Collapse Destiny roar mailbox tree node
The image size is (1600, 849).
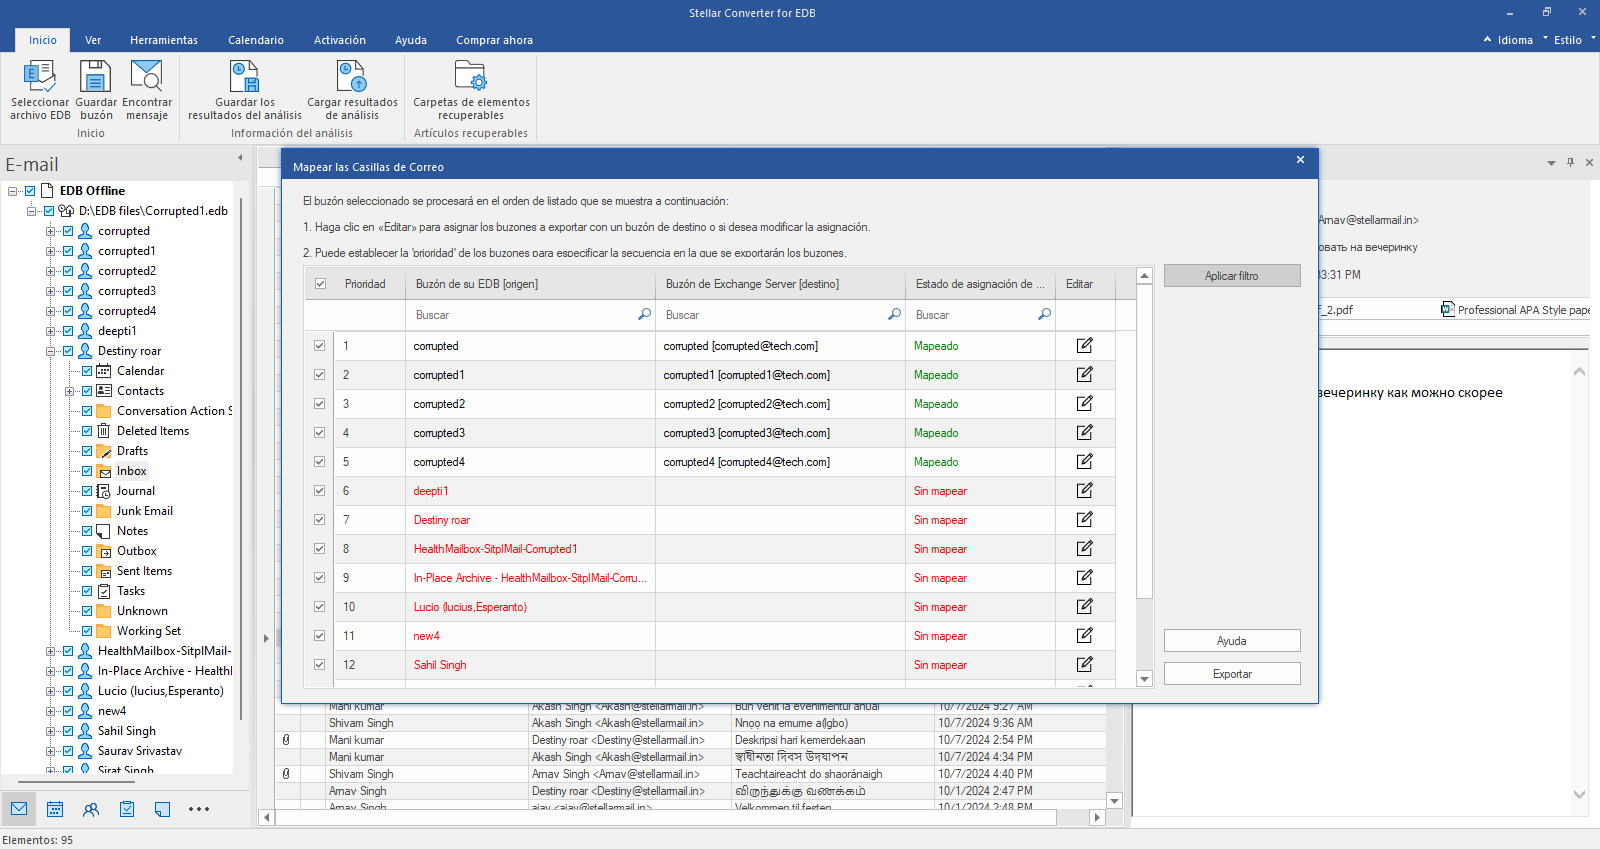(x=50, y=351)
